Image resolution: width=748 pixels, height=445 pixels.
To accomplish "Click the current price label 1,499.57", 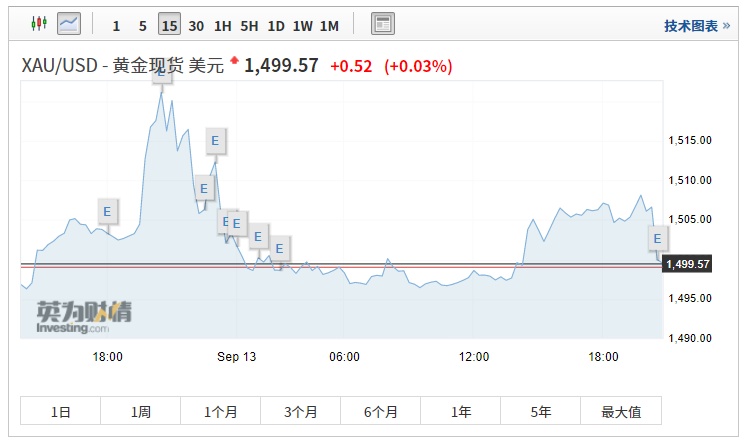I will pyautogui.click(x=688, y=265).
